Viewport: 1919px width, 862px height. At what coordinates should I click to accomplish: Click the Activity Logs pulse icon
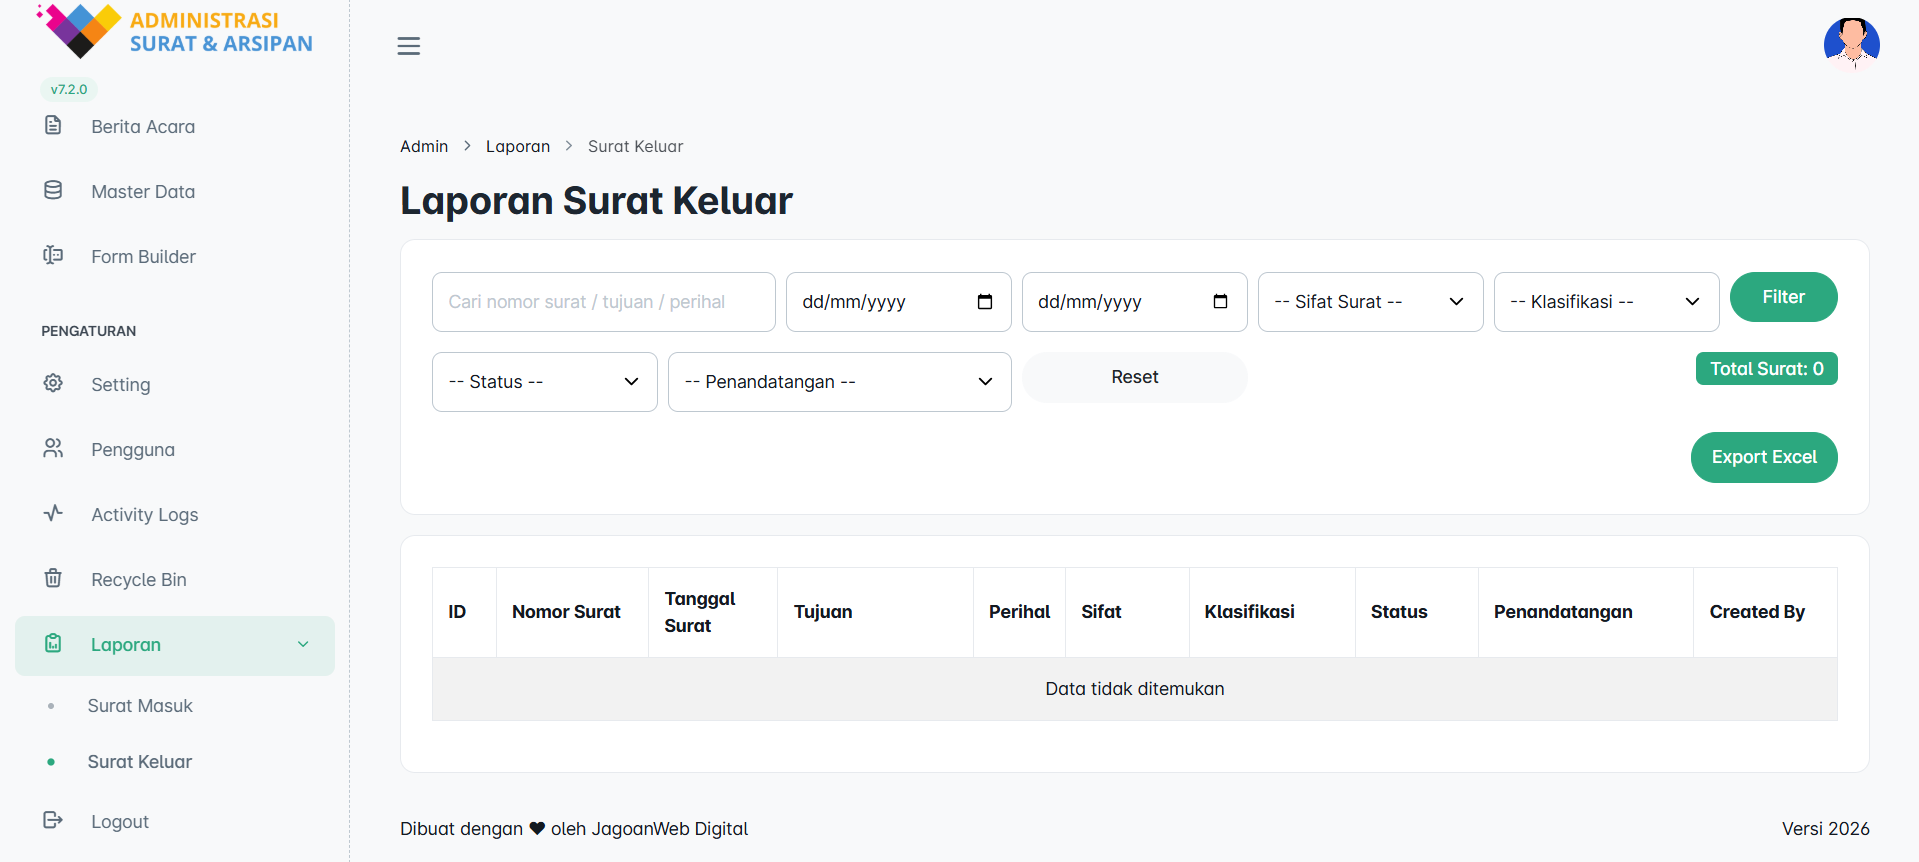pos(53,514)
